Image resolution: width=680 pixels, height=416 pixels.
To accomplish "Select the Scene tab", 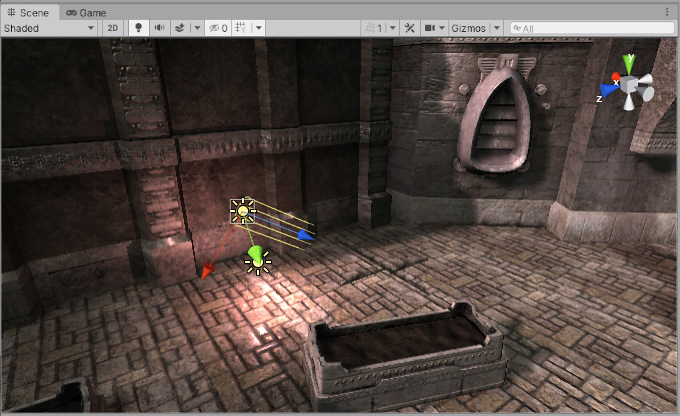I will (28, 12).
